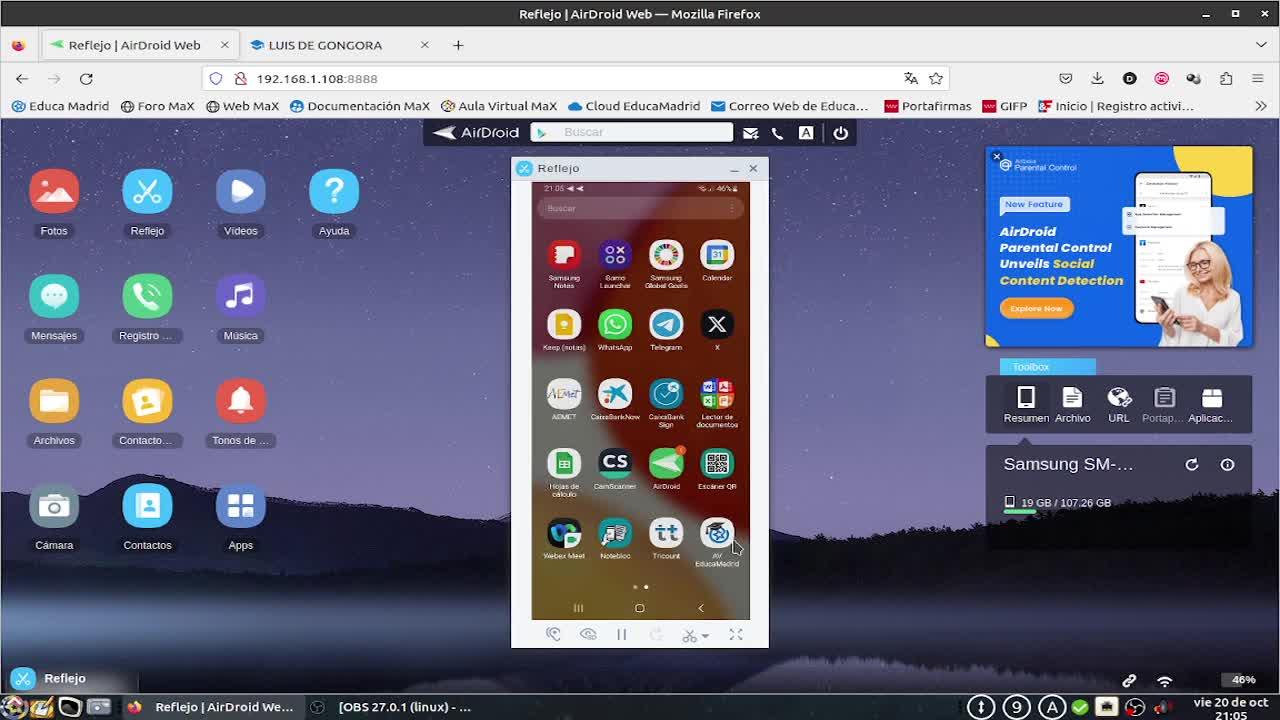Tap Escáner QR on the phone screen

[717, 463]
